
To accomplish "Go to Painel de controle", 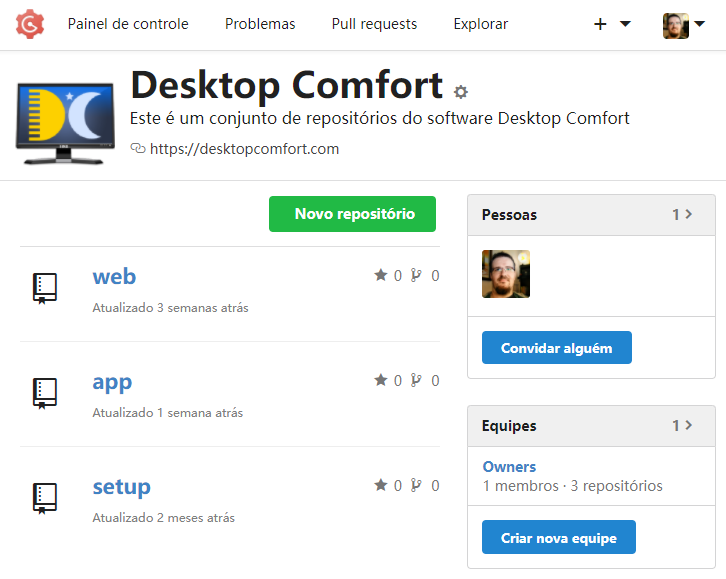I will (128, 24).
